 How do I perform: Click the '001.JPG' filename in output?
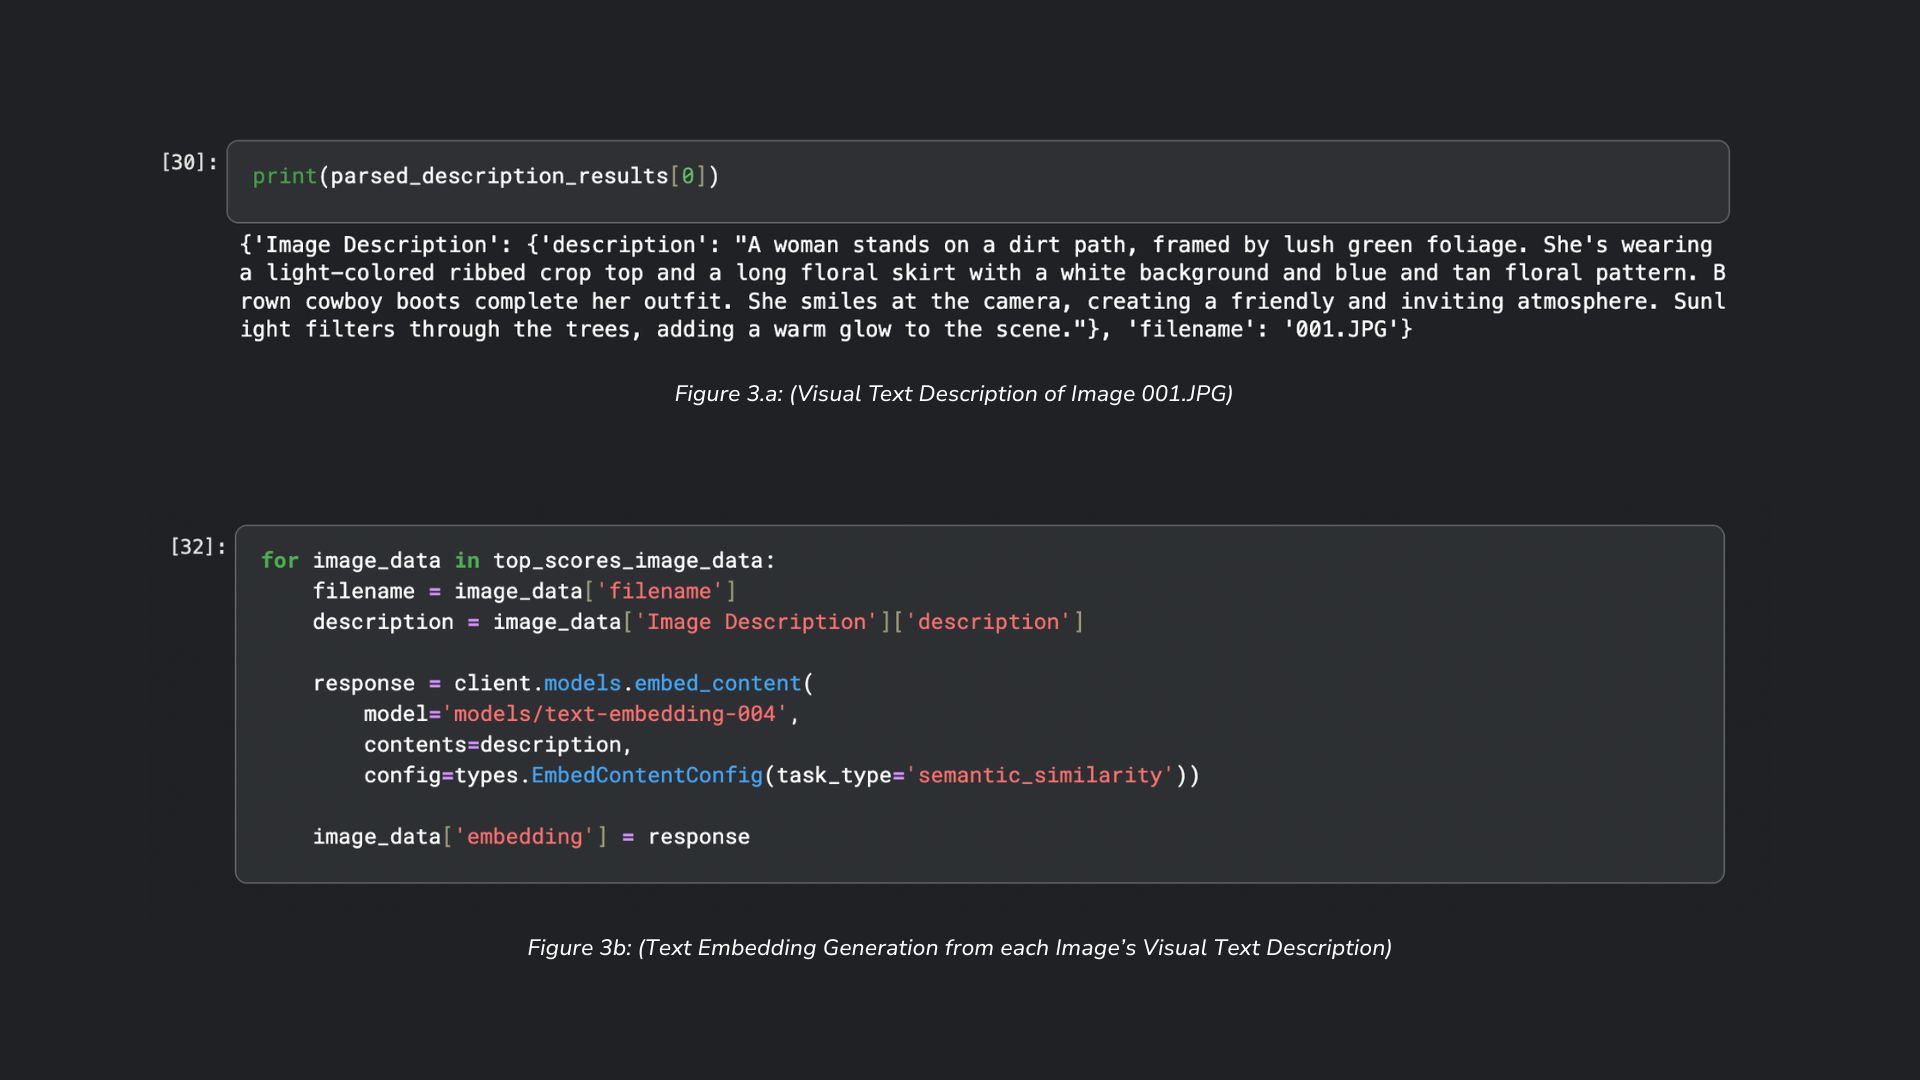pos(1340,330)
